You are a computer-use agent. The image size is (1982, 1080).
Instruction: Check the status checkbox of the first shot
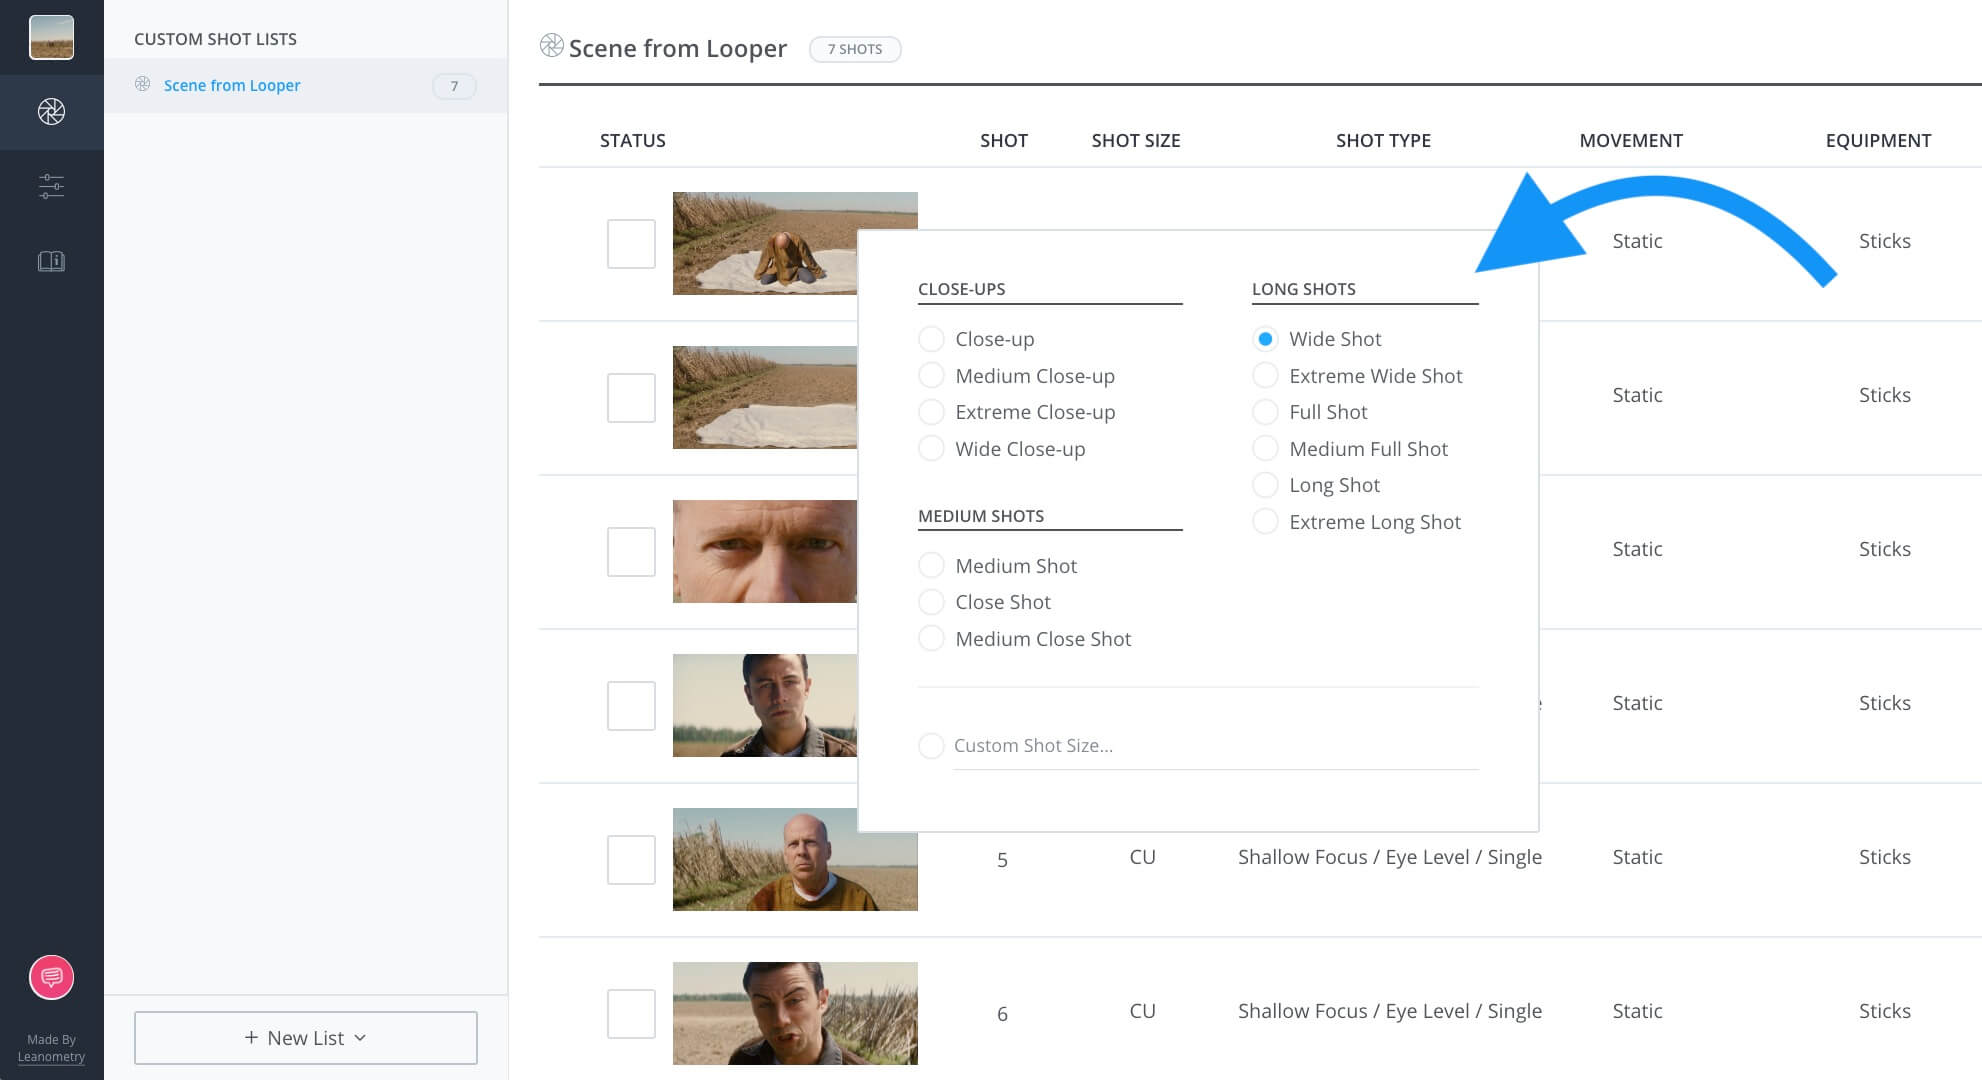tap(631, 244)
